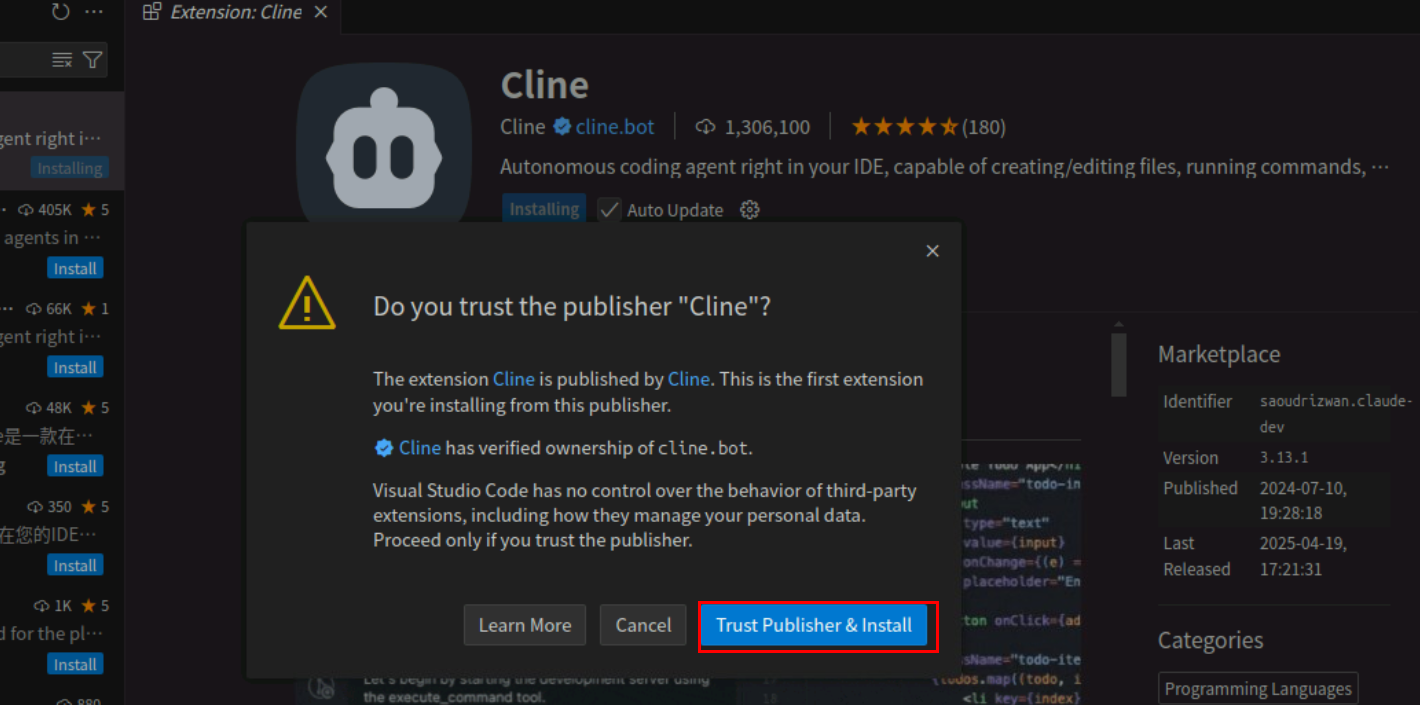Select the Extension: Cline editor tab
This screenshot has width=1420, height=705.
[235, 13]
